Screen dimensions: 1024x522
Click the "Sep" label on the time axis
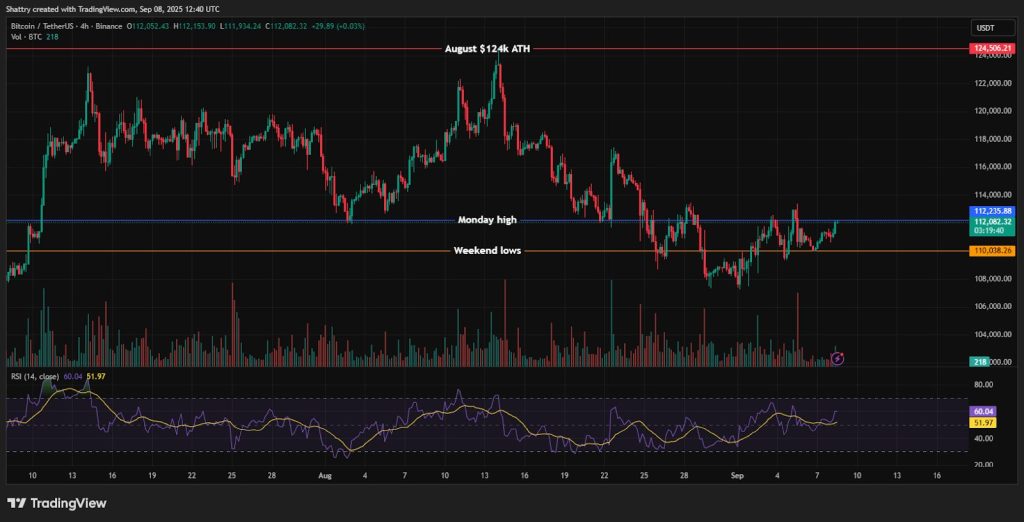click(737, 476)
